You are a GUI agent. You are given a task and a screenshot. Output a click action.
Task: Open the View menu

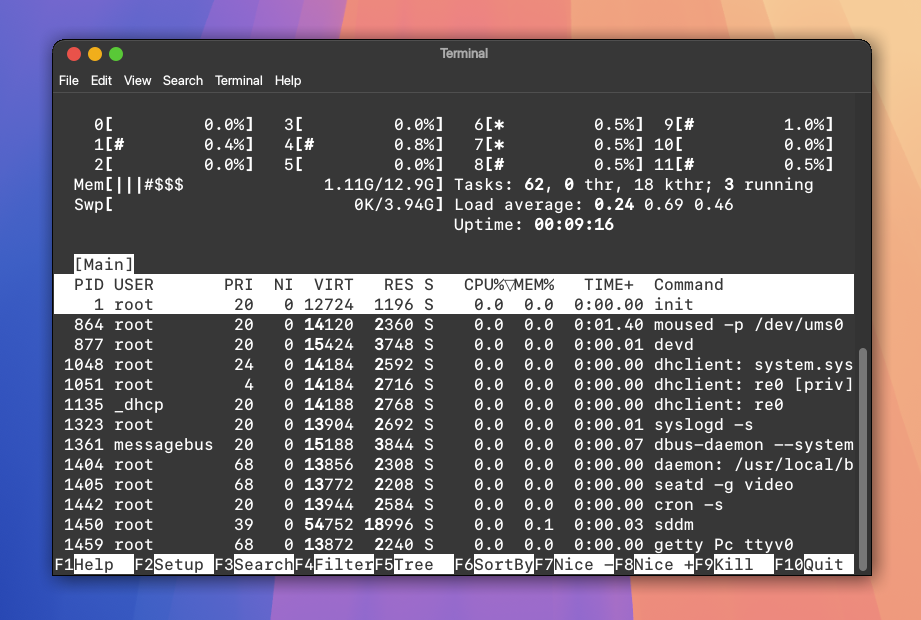[137, 80]
